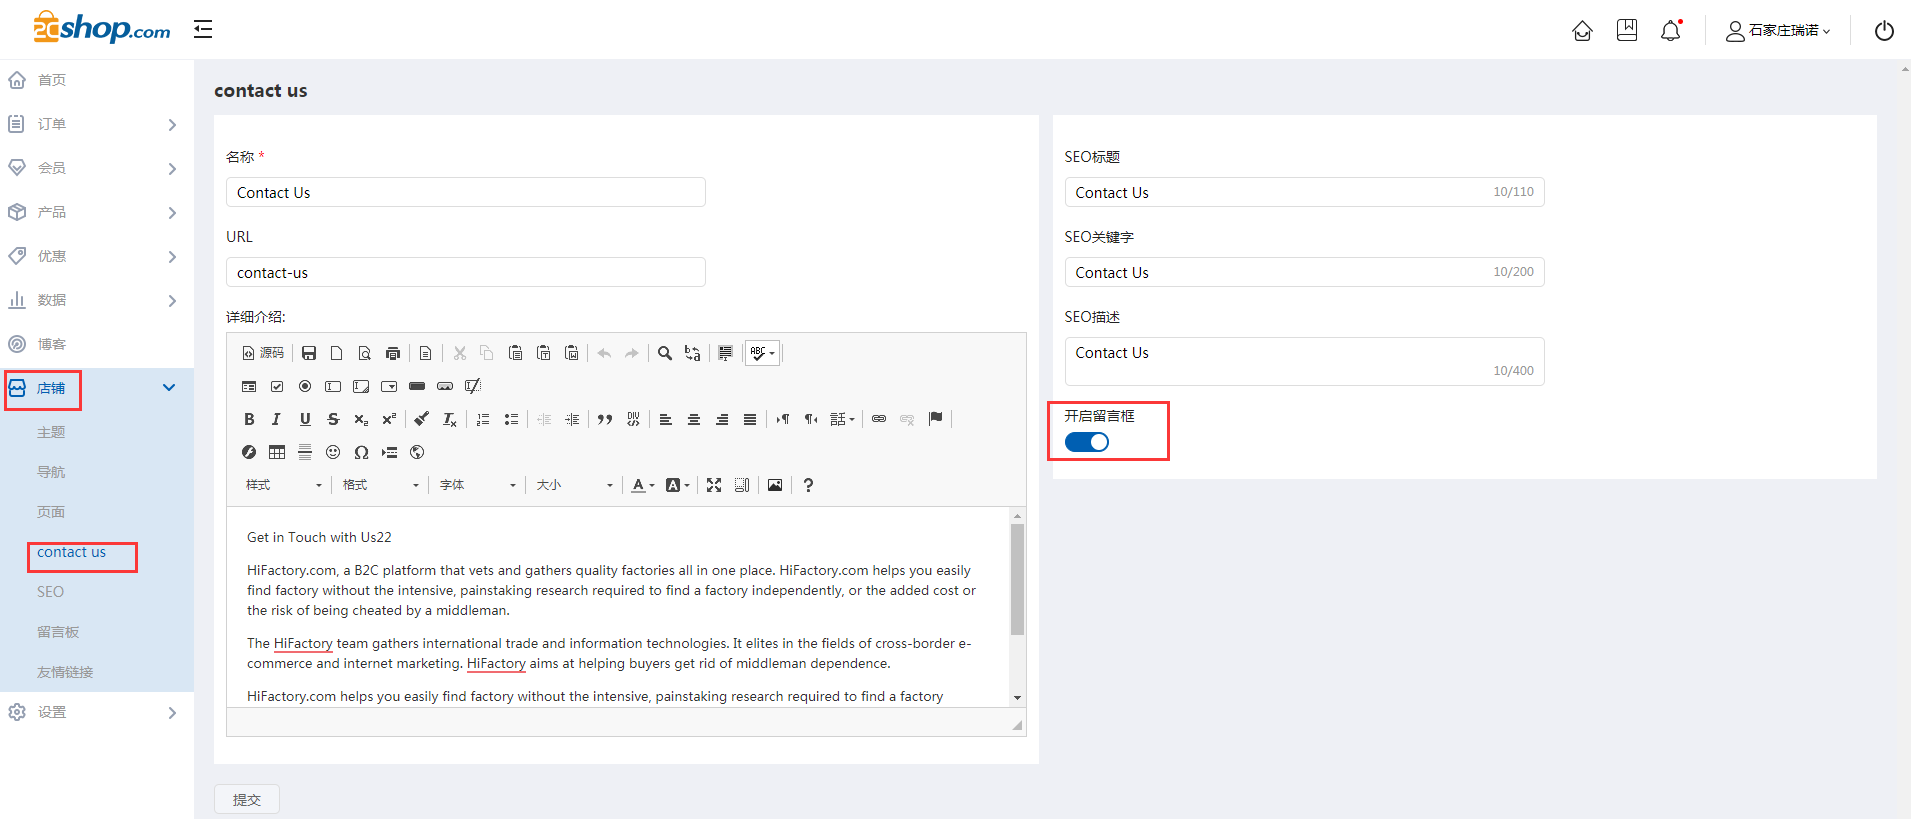Apply strikethrough formatting
Viewport: 1911px width, 819px height.
[333, 419]
